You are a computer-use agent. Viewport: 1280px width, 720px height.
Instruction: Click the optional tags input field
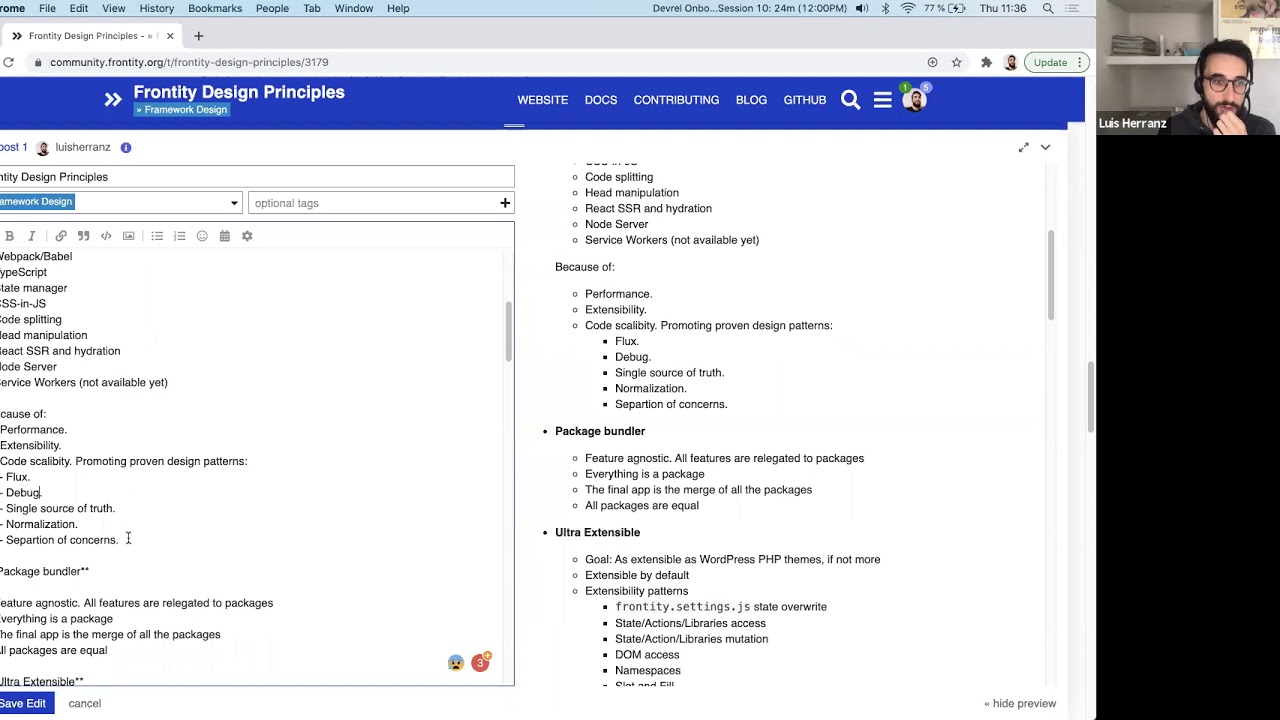click(x=370, y=203)
